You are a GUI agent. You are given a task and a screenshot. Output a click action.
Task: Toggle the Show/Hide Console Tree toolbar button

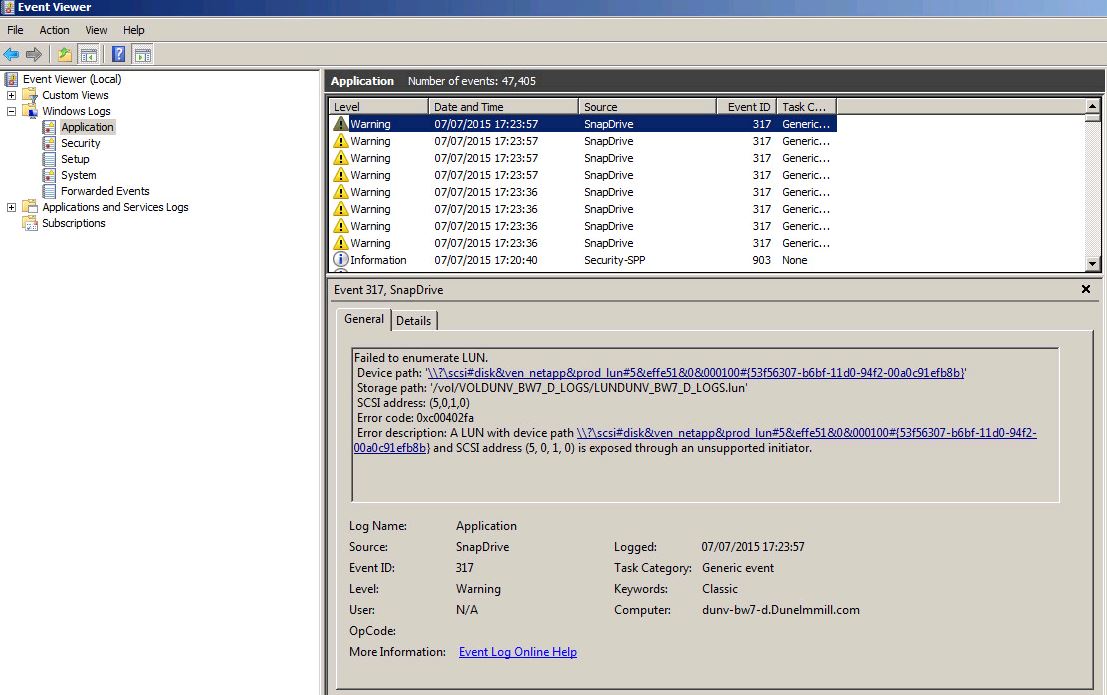[x=89, y=54]
